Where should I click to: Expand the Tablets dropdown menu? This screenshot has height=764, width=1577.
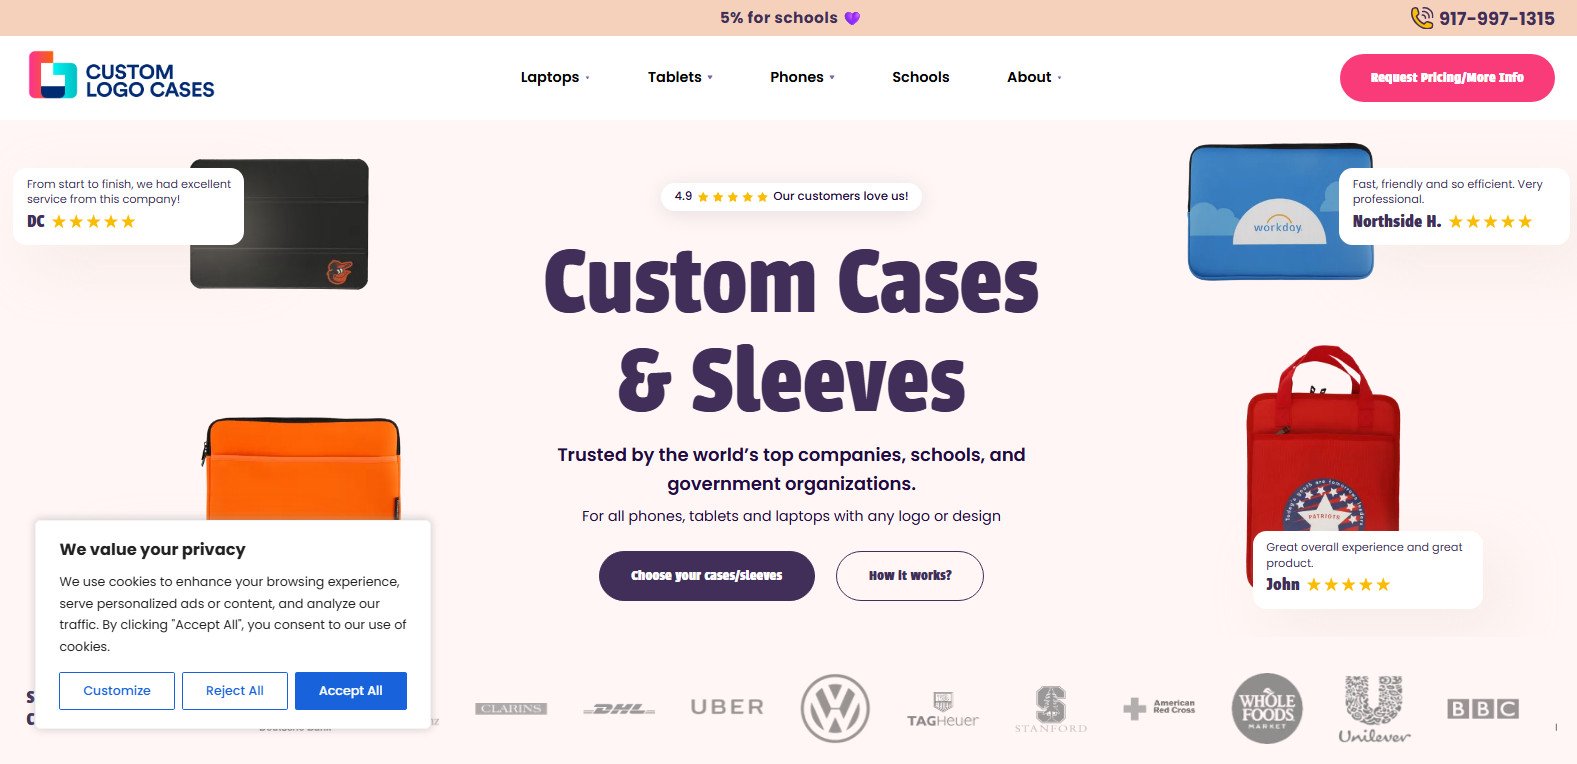tap(680, 77)
